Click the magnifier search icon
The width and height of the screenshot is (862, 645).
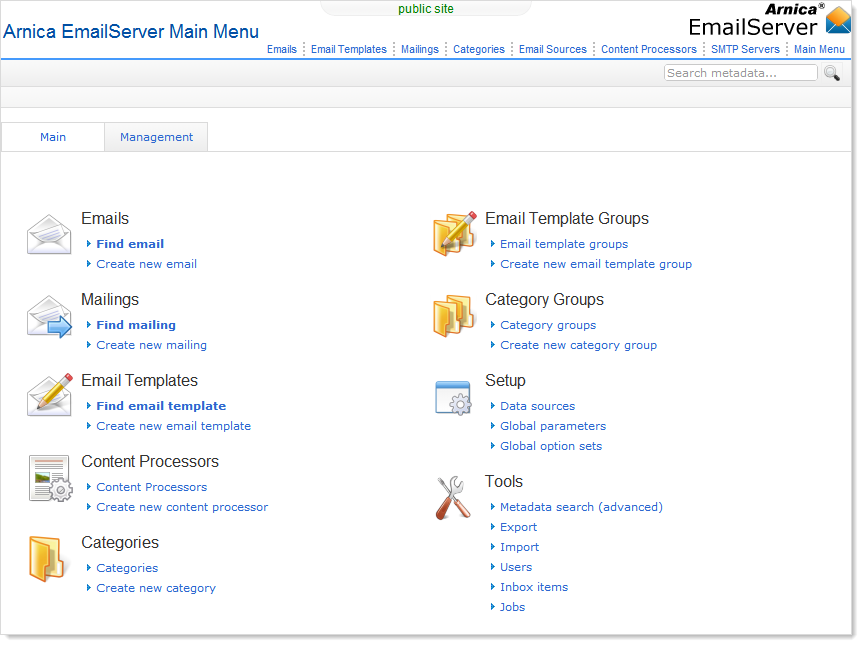pyautogui.click(x=831, y=73)
